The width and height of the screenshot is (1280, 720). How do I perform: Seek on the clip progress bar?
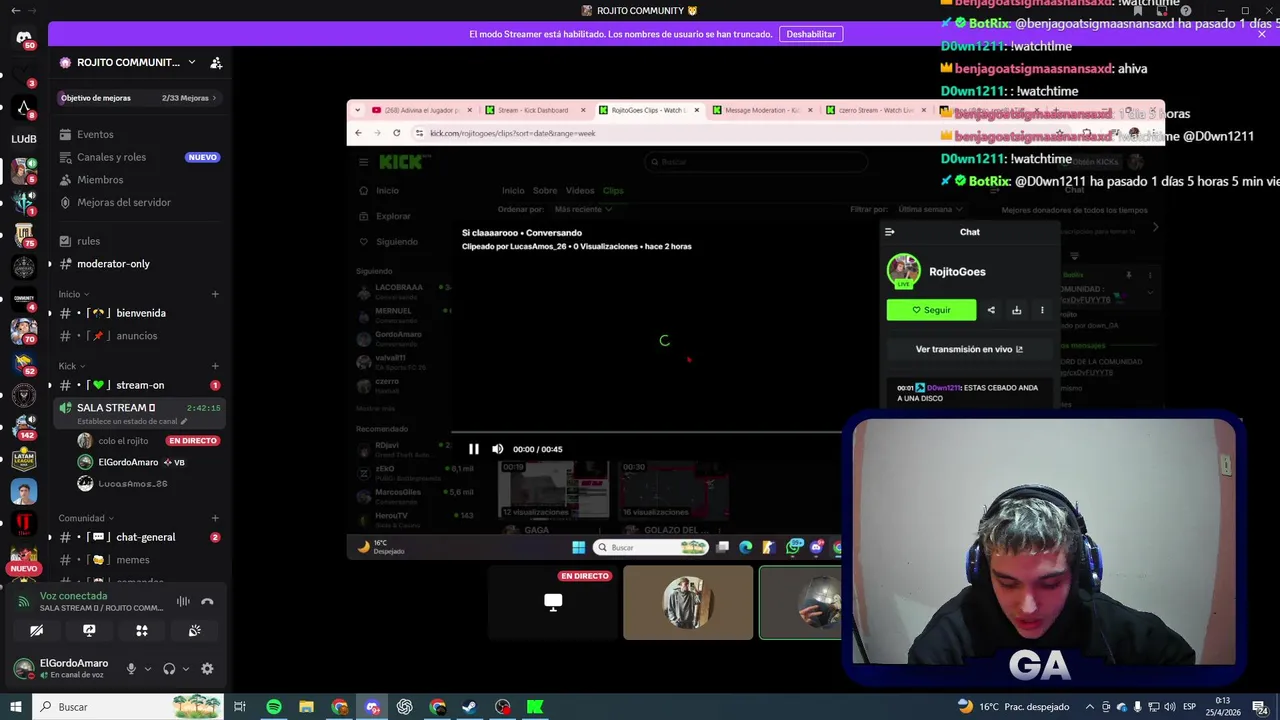(x=646, y=434)
